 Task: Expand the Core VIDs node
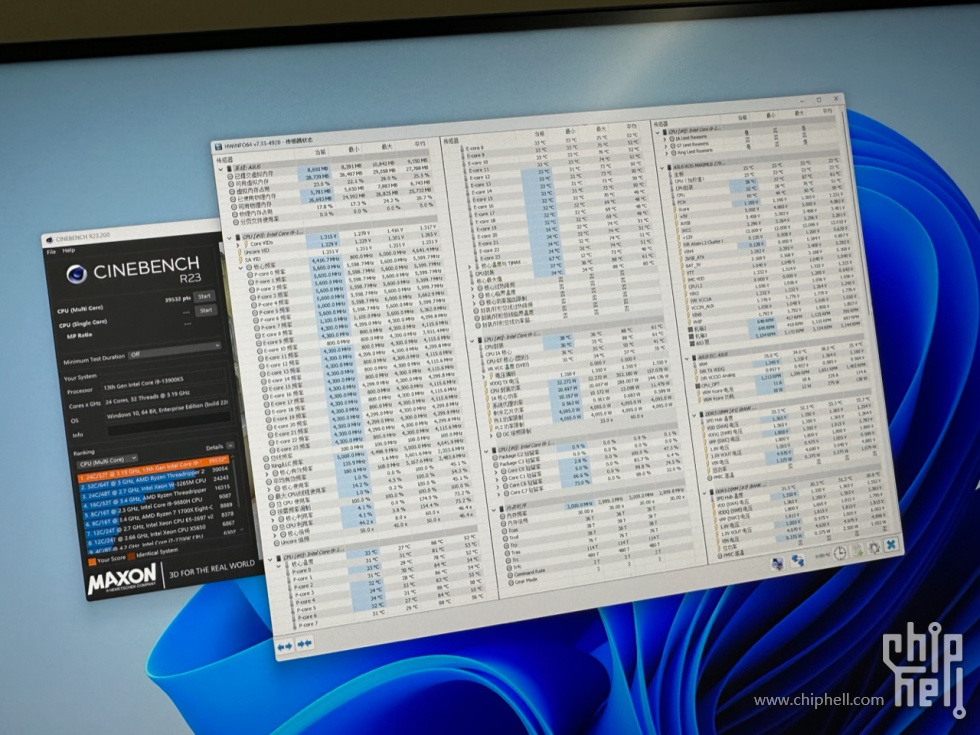(x=238, y=245)
